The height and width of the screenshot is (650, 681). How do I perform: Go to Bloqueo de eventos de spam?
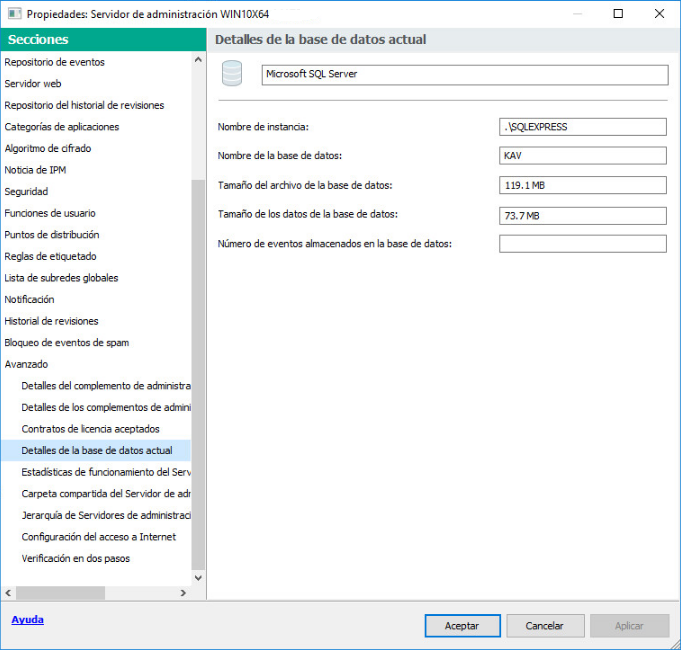[x=66, y=343]
